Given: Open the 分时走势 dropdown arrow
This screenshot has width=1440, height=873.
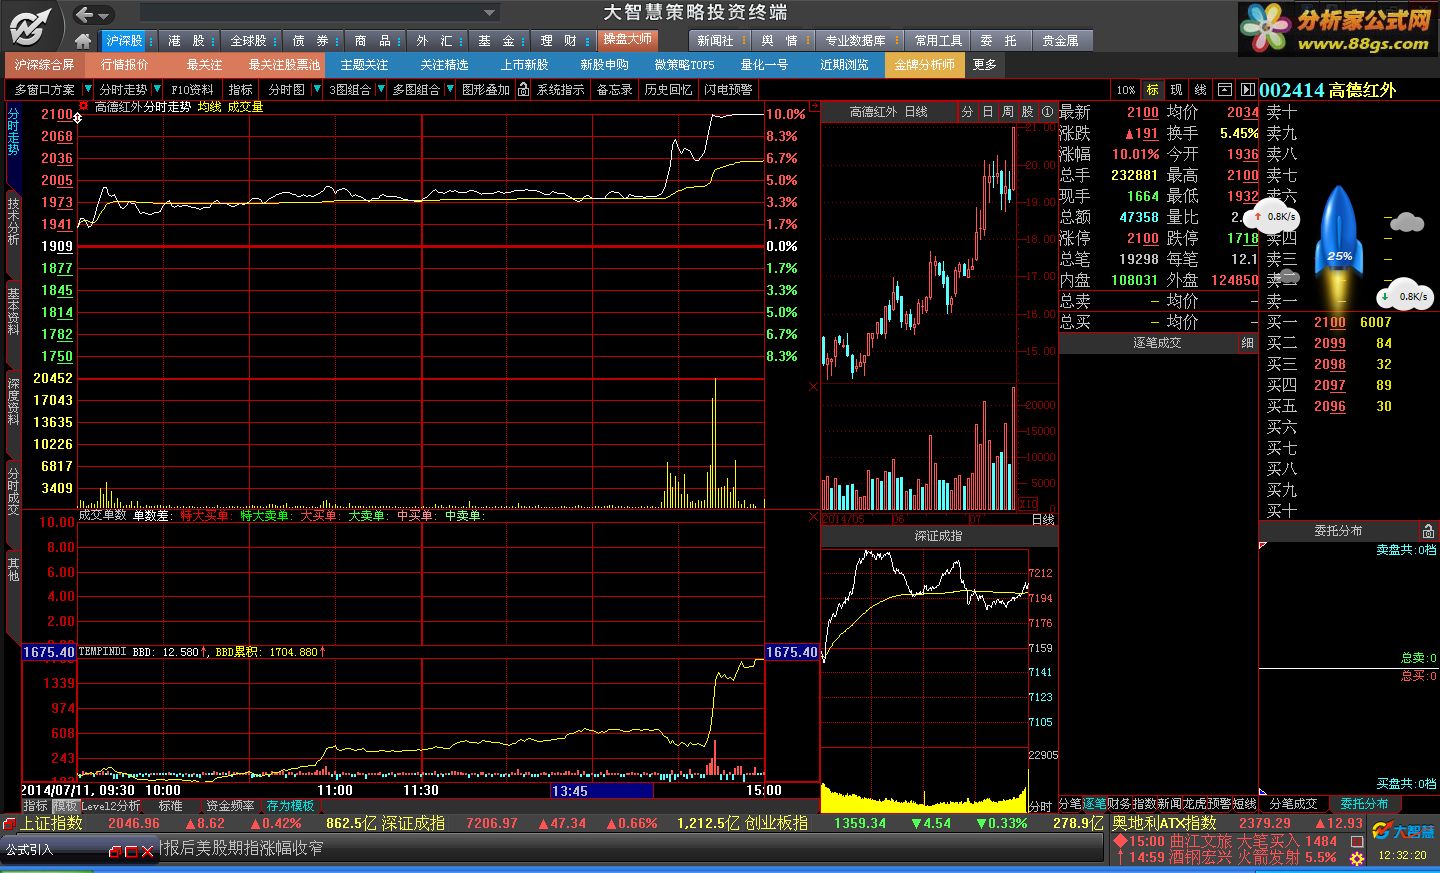Looking at the screenshot, I should 157,89.
